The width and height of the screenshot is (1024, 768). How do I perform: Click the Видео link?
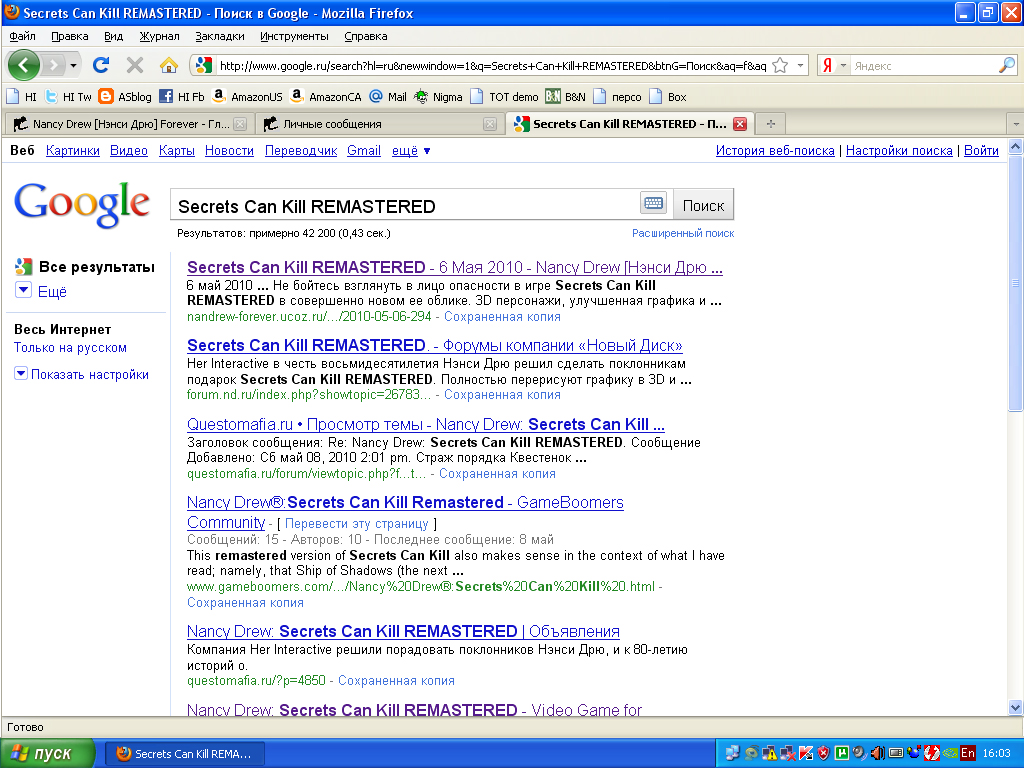pos(129,151)
